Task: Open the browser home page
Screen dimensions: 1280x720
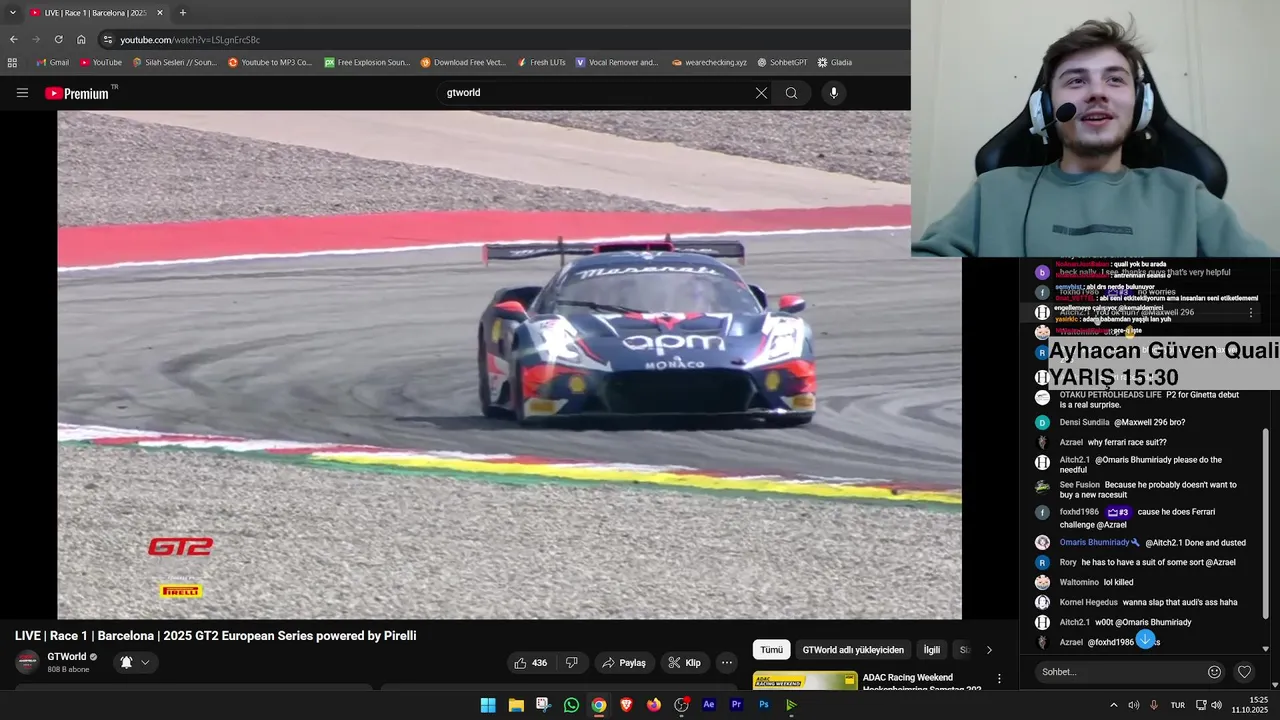Action: coord(81,39)
